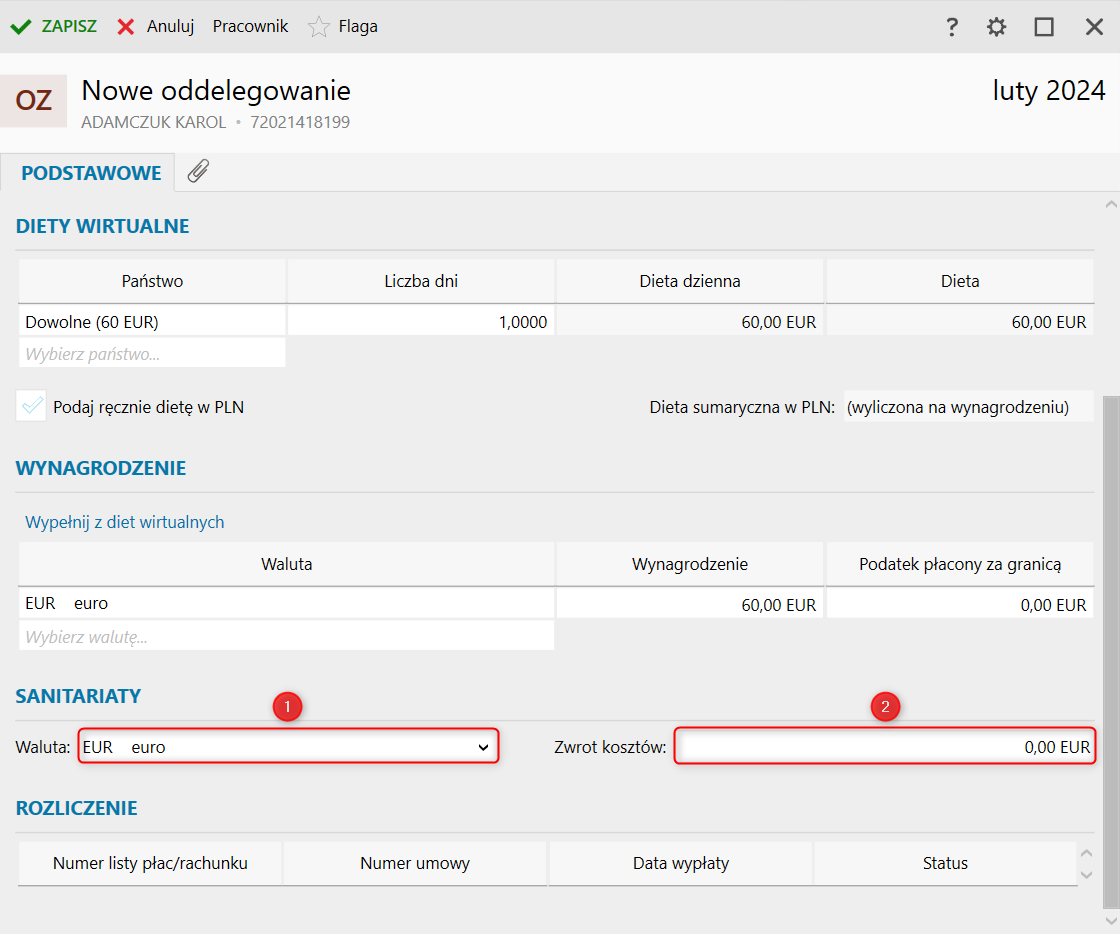Click the Rozliczenie table scroll down arrow
Viewport: 1120px width, 934px height.
pos(1086,875)
